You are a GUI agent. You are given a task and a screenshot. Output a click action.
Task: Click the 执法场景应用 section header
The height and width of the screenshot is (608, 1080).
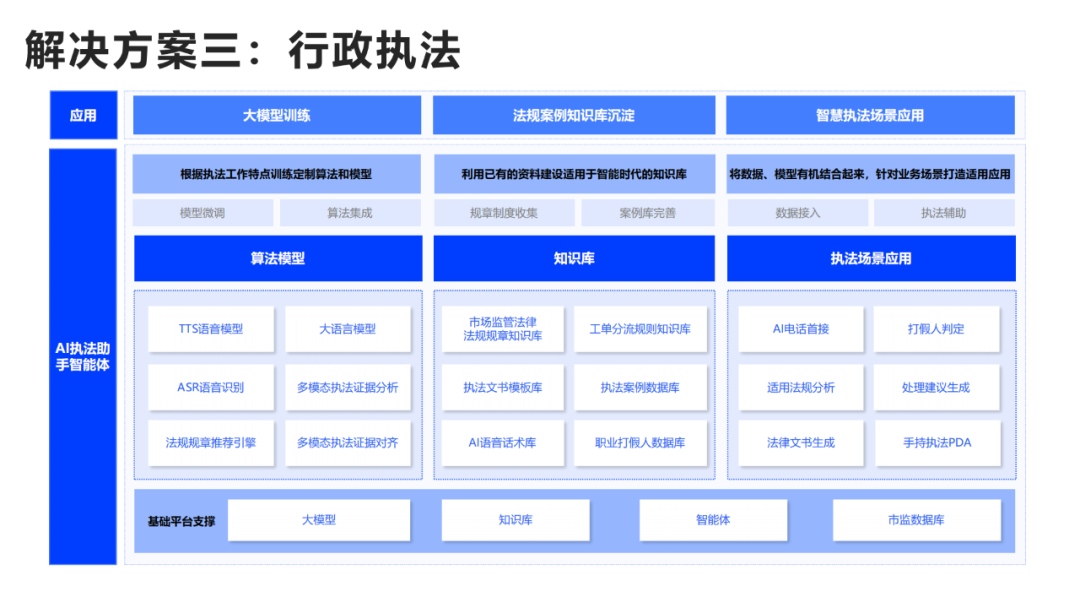(871, 258)
